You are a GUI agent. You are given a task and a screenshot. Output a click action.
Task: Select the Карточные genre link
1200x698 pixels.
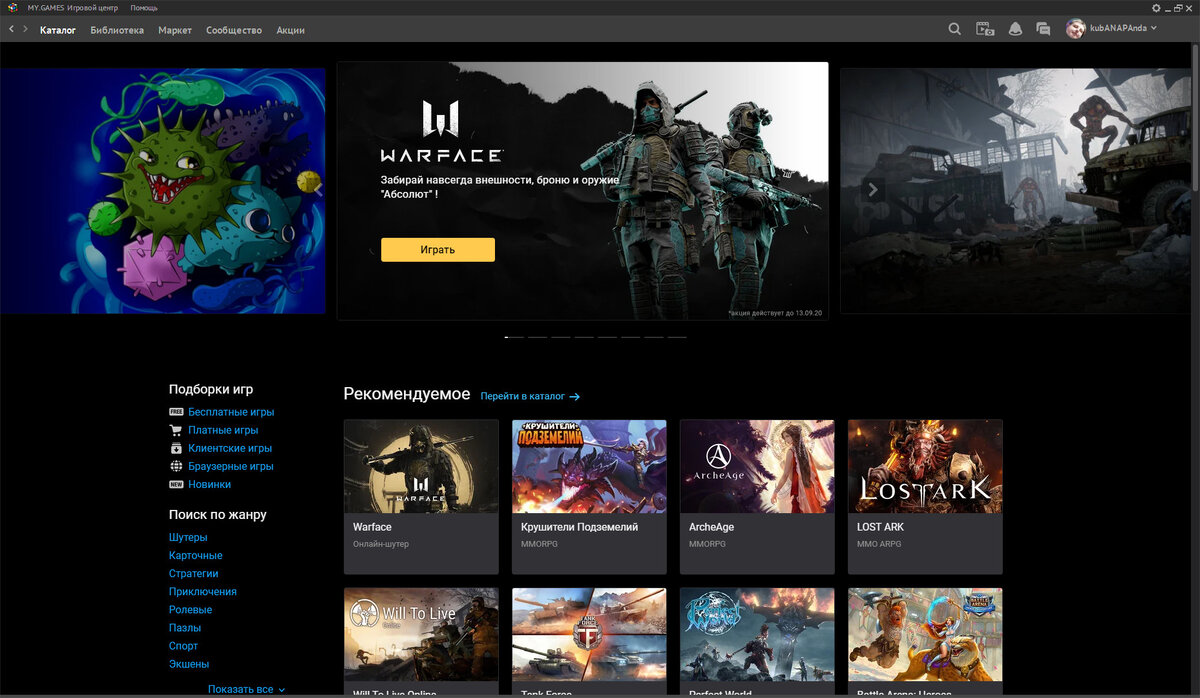click(196, 555)
